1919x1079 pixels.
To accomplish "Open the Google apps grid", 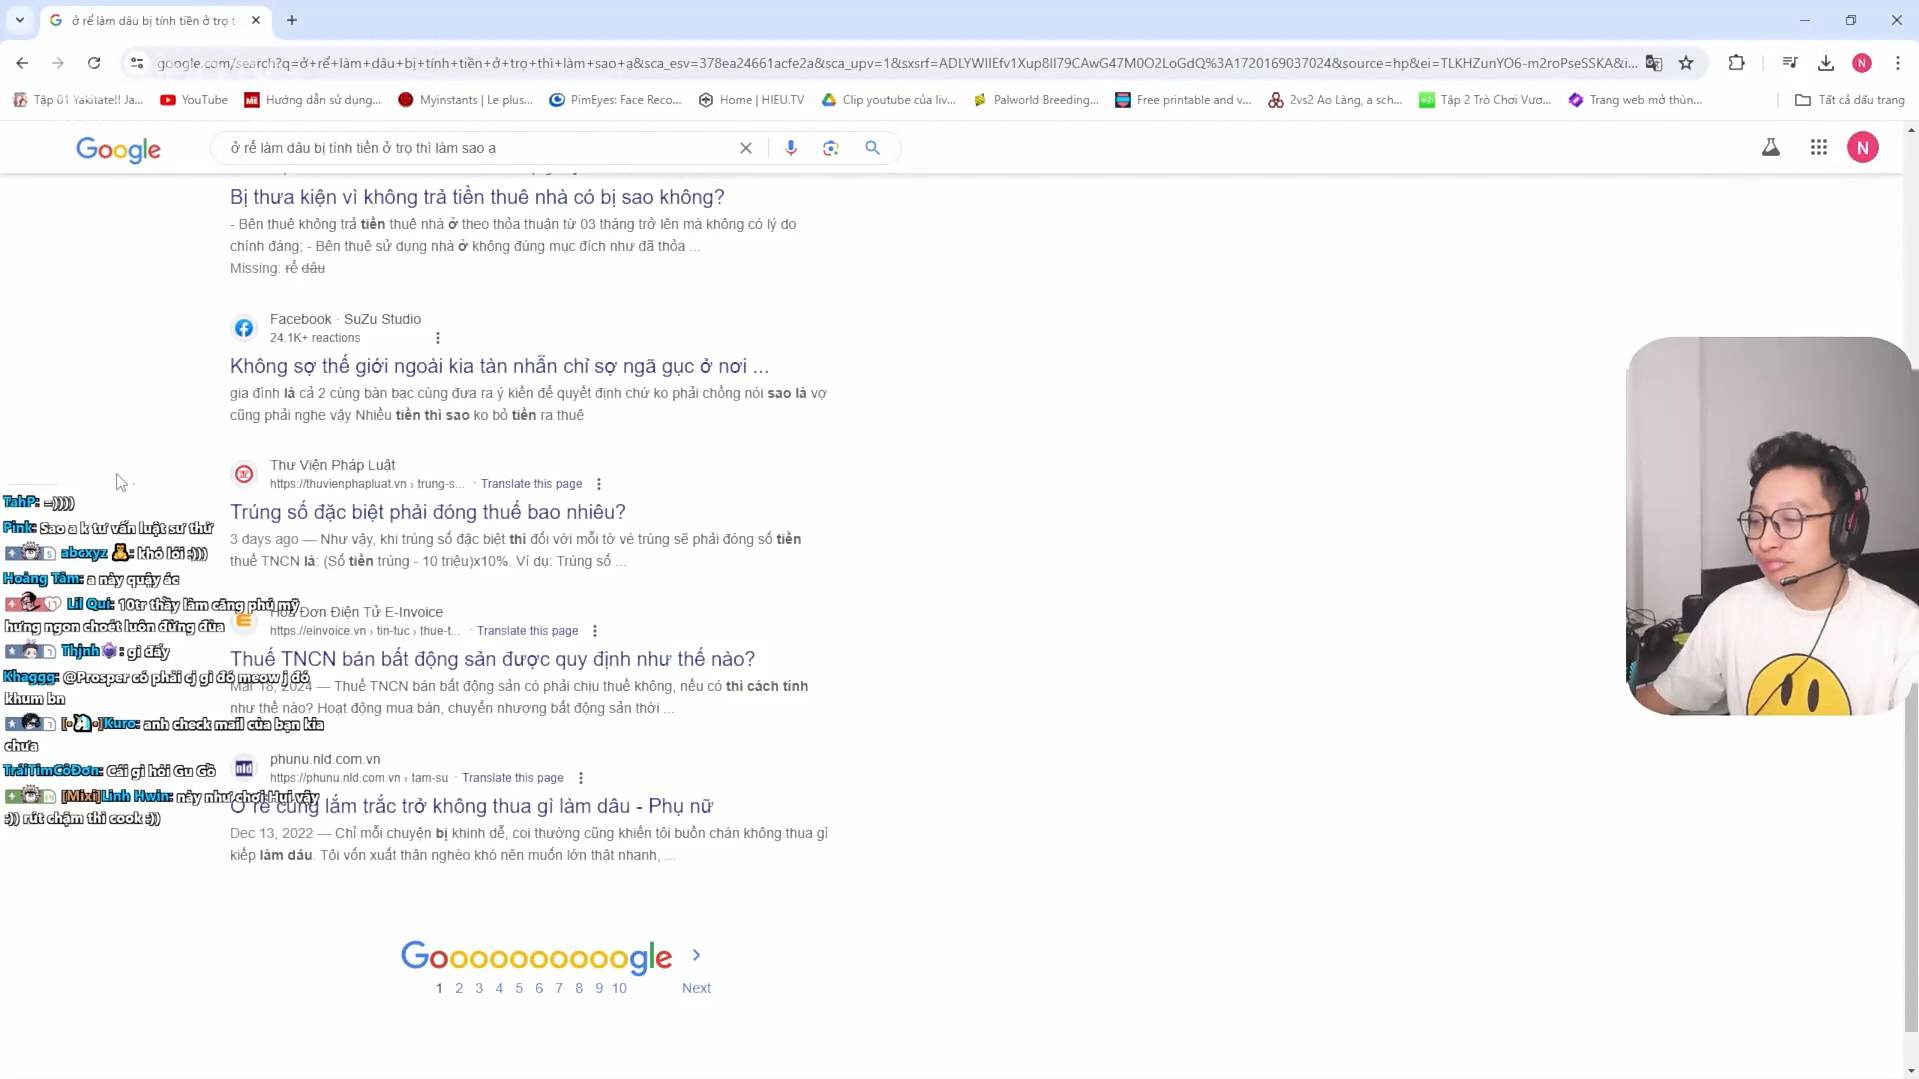I will [x=1819, y=147].
